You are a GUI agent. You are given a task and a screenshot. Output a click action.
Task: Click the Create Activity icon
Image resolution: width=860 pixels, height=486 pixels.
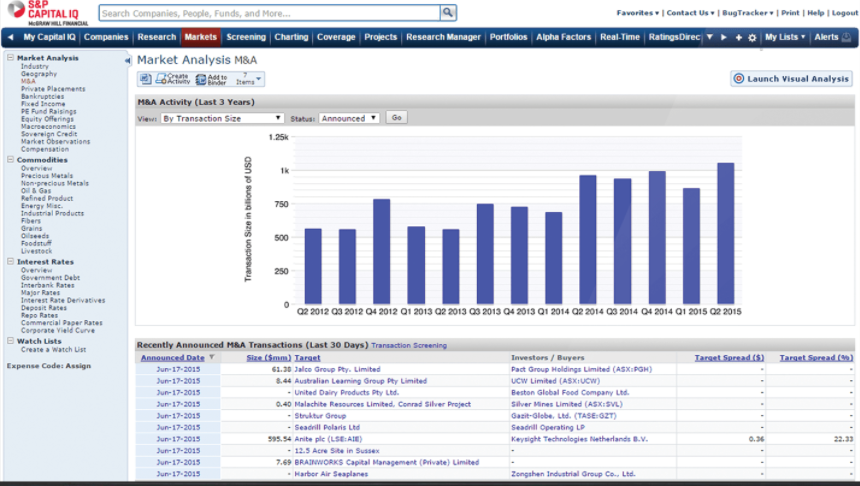click(x=160, y=79)
